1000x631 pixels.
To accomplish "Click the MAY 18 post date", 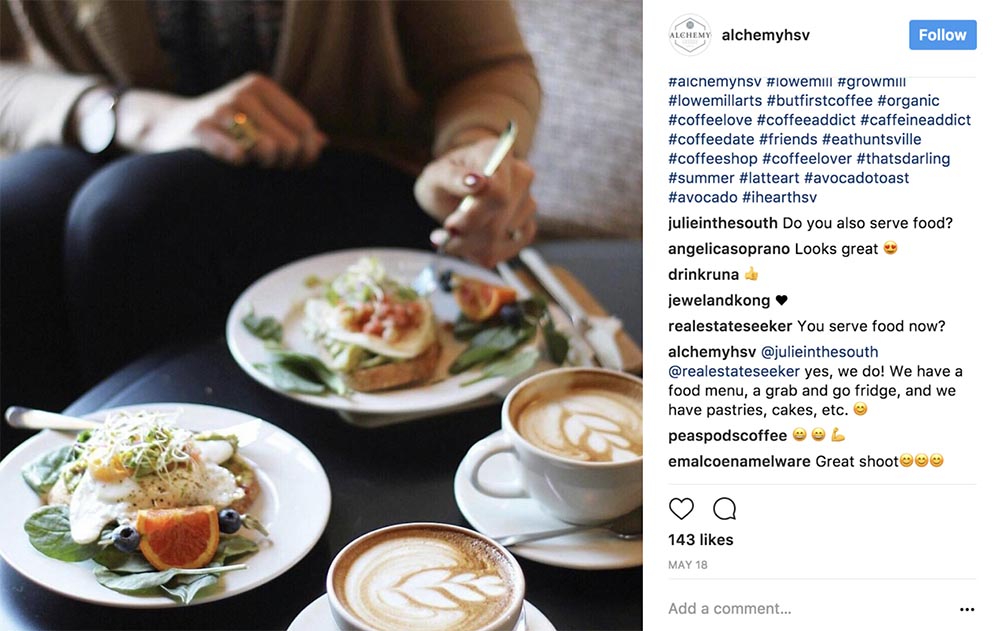I will 688,565.
